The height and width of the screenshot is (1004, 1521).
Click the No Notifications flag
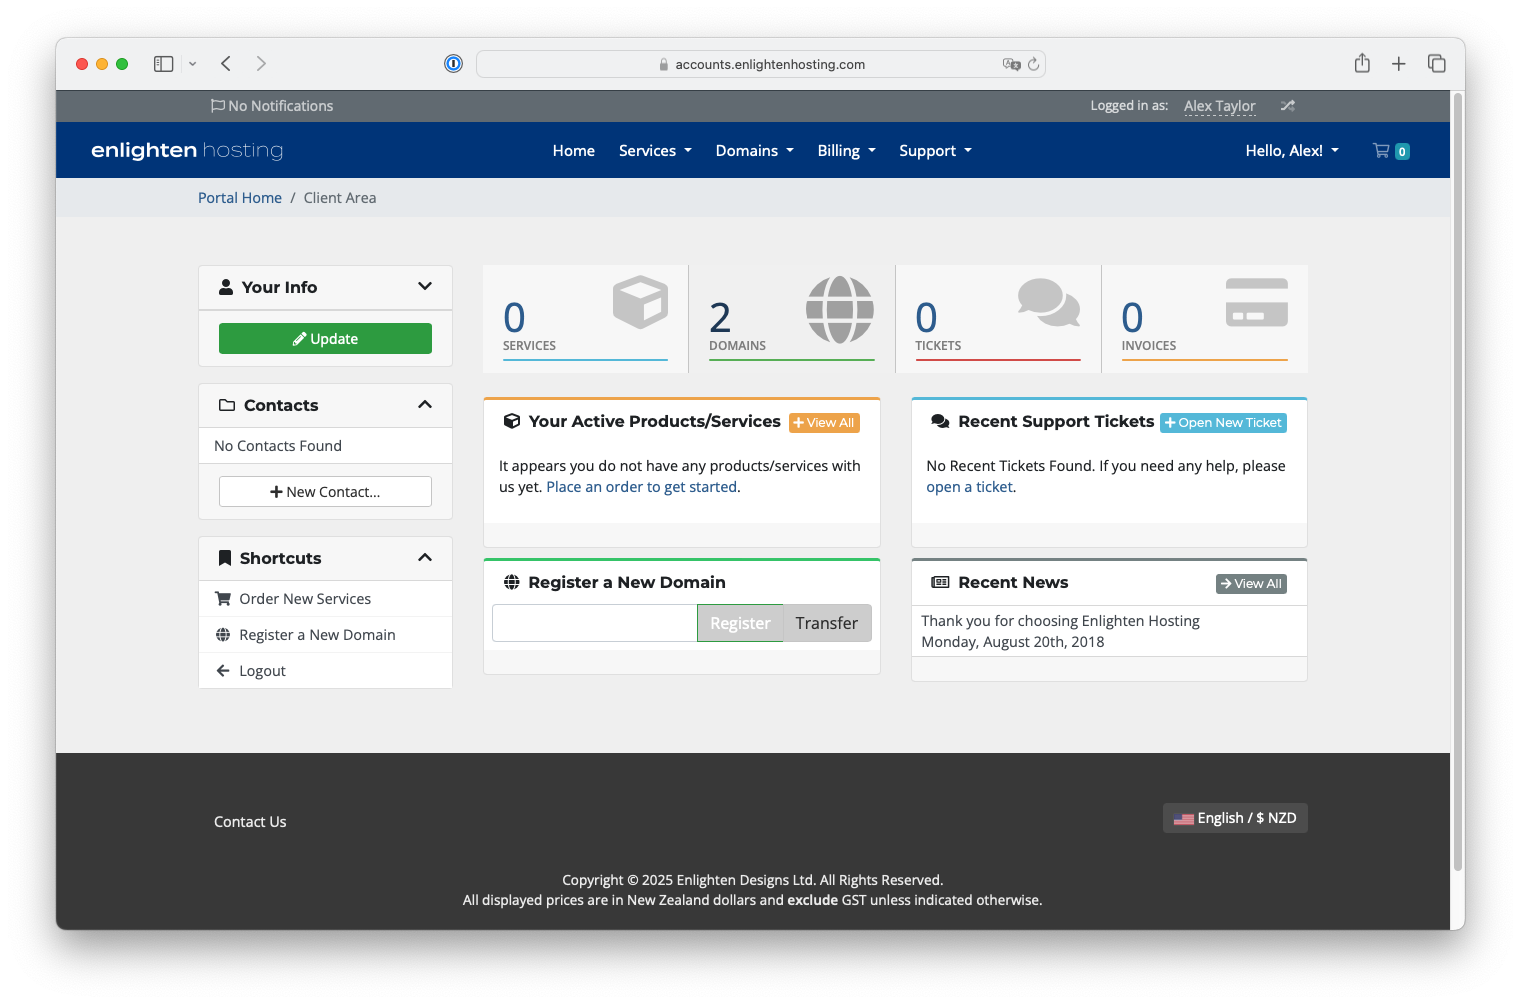pyautogui.click(x=272, y=106)
